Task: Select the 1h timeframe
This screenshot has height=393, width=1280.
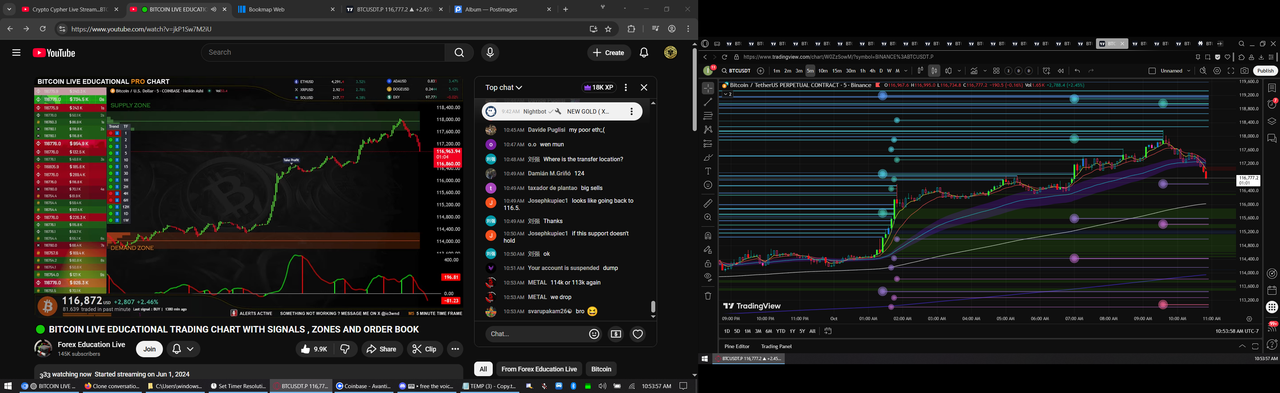Action: pos(863,70)
